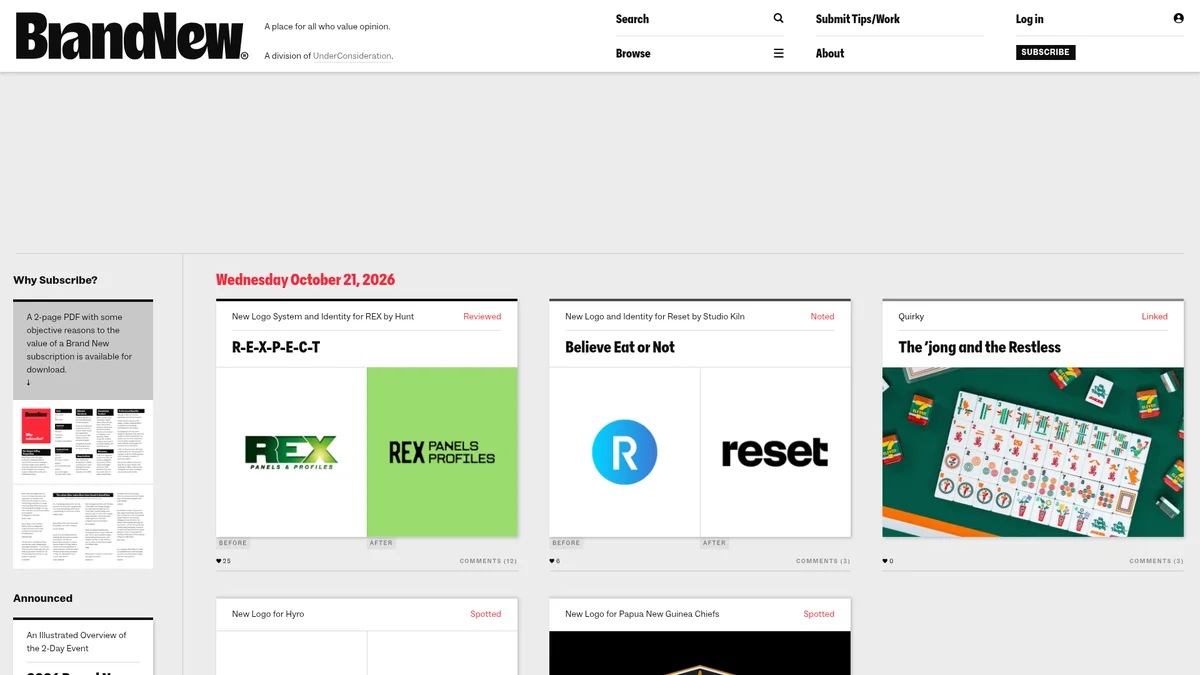
Task: Click the Reviewed category label
Action: point(482,316)
